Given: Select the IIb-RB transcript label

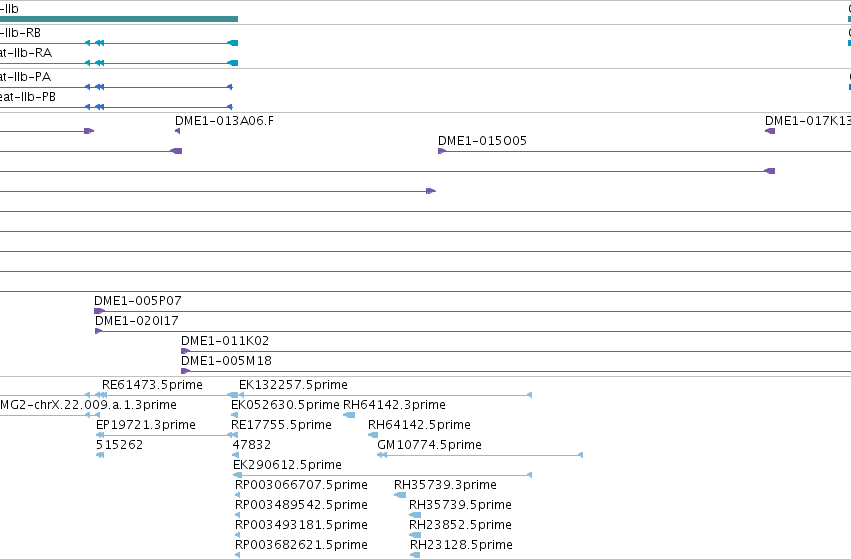Looking at the screenshot, I should click(x=20, y=33).
